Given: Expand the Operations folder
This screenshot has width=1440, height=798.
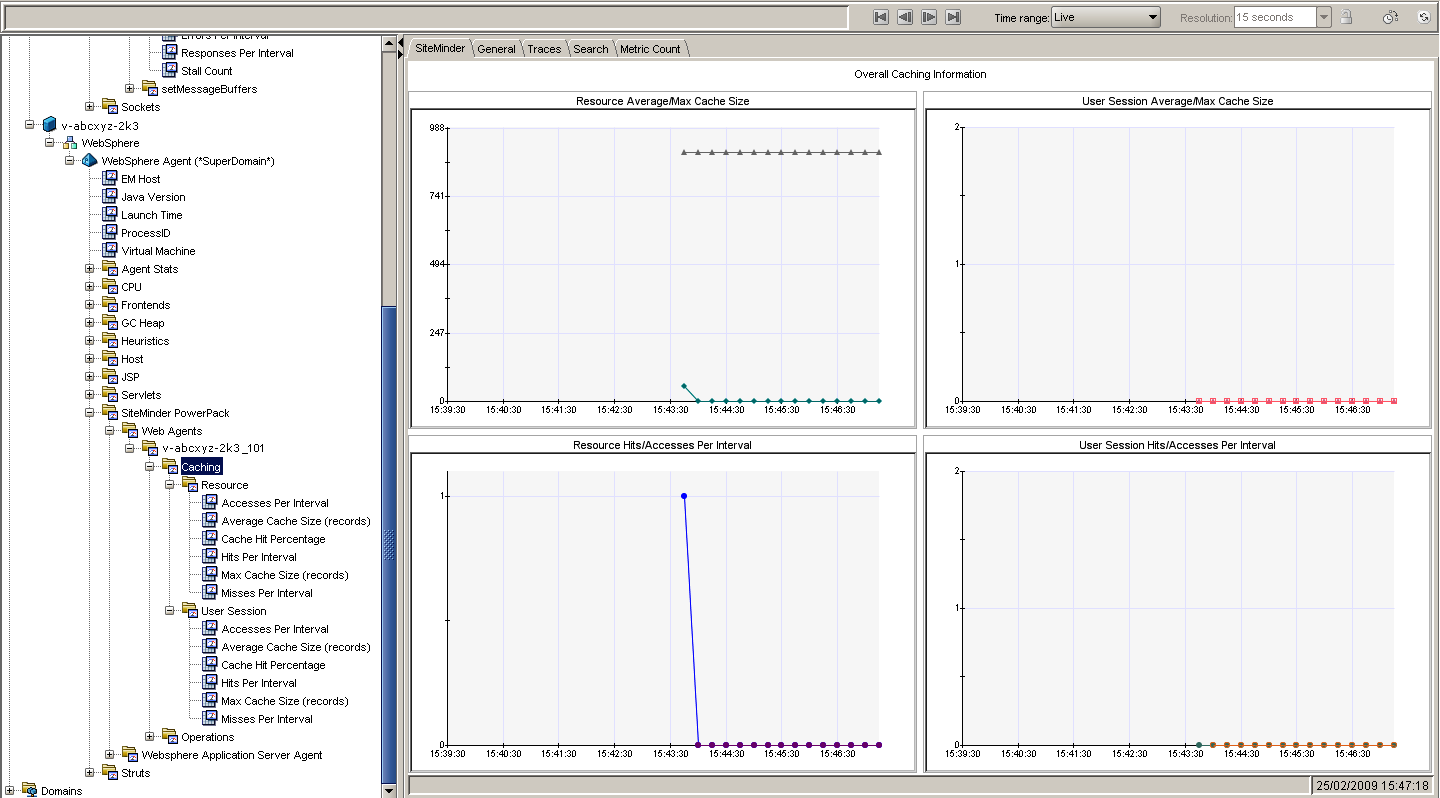Looking at the screenshot, I should (x=150, y=737).
